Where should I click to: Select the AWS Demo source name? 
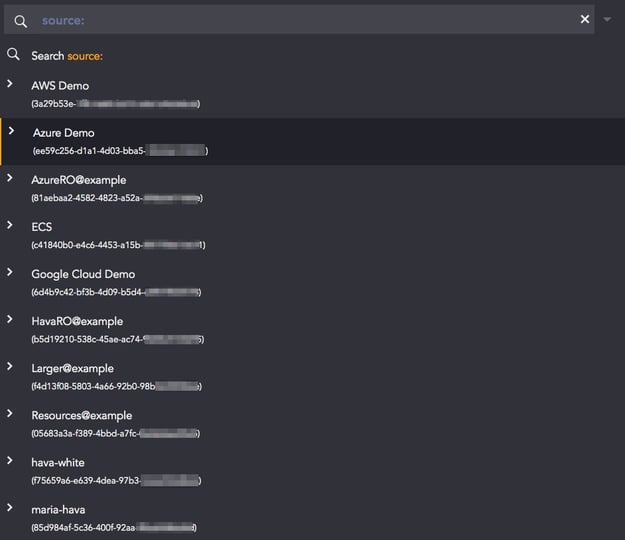[x=60, y=86]
